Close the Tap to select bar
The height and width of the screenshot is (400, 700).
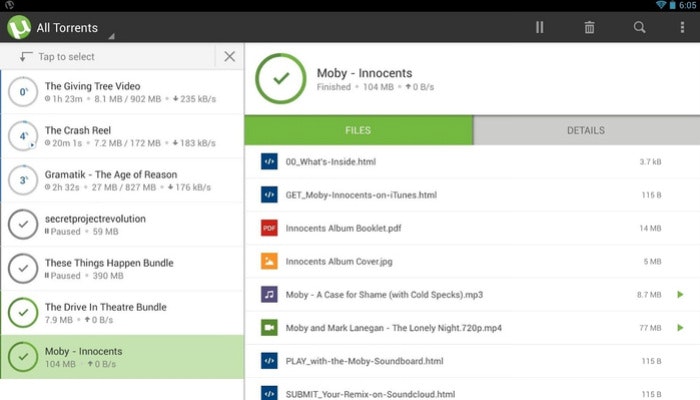coord(229,56)
